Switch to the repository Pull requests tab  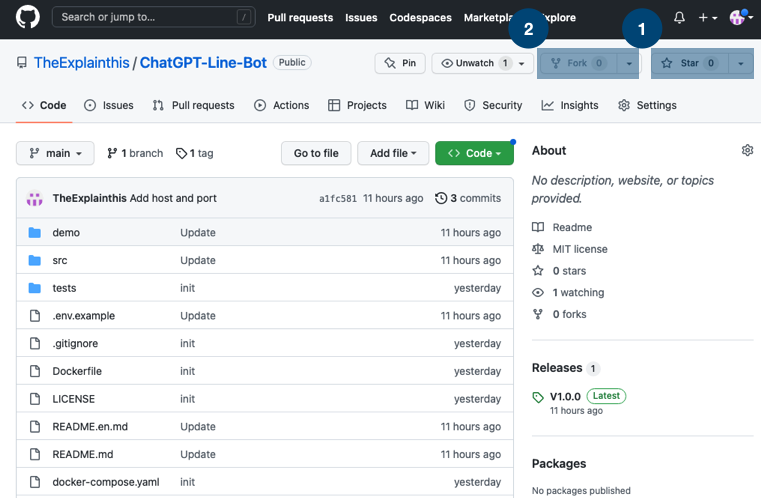tap(193, 105)
